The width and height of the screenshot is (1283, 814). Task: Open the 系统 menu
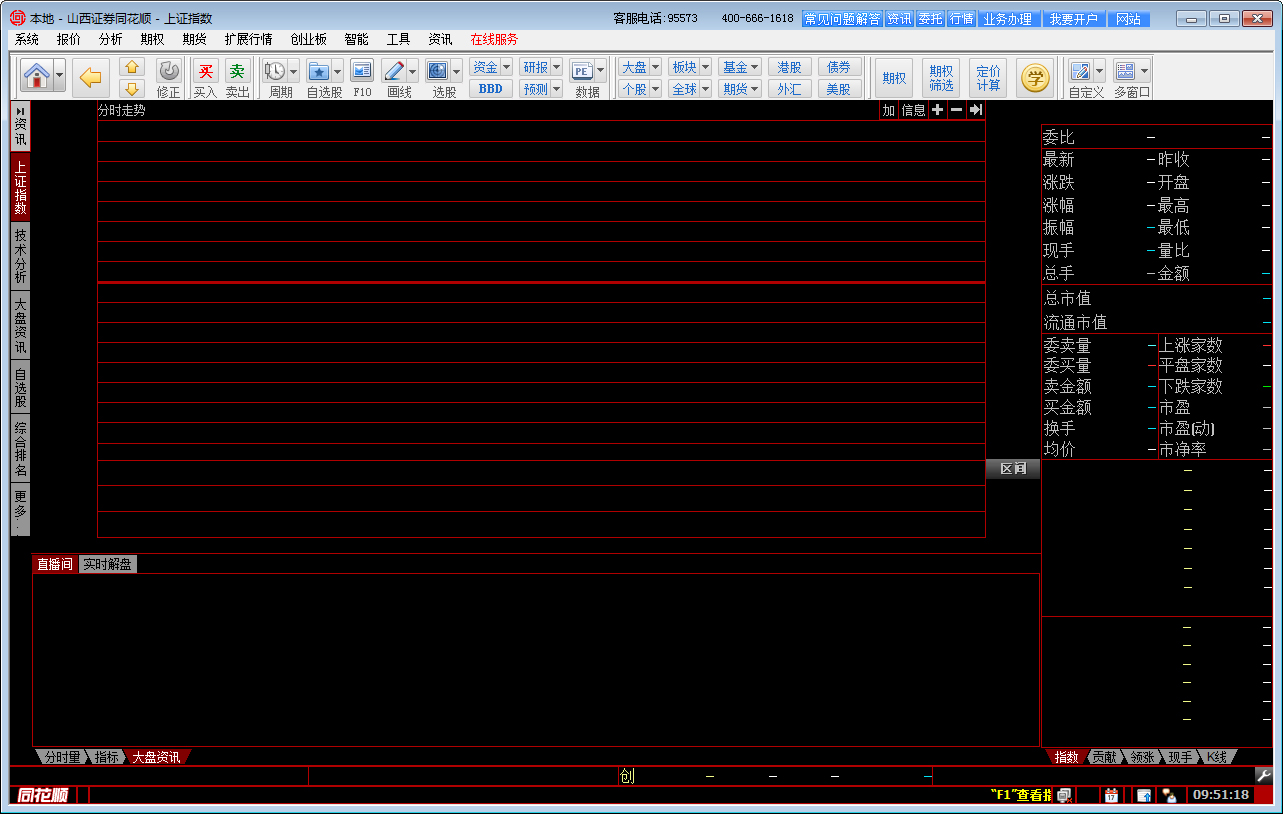tap(27, 39)
